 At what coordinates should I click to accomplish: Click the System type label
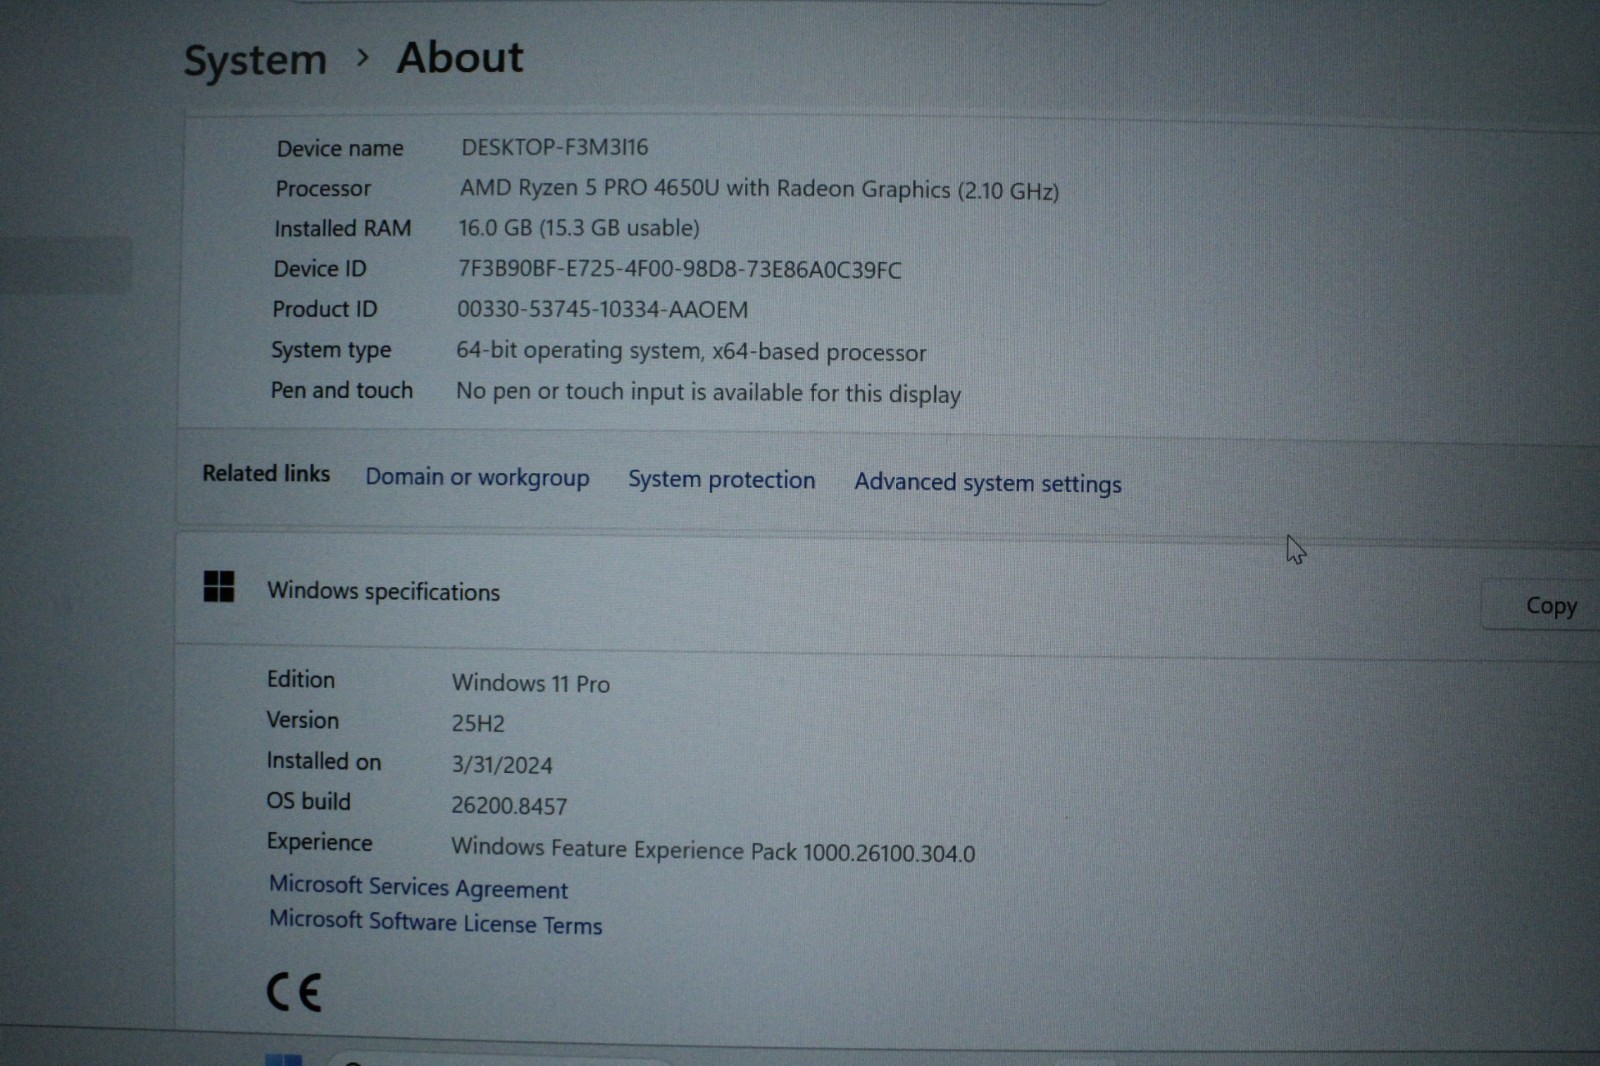point(331,350)
